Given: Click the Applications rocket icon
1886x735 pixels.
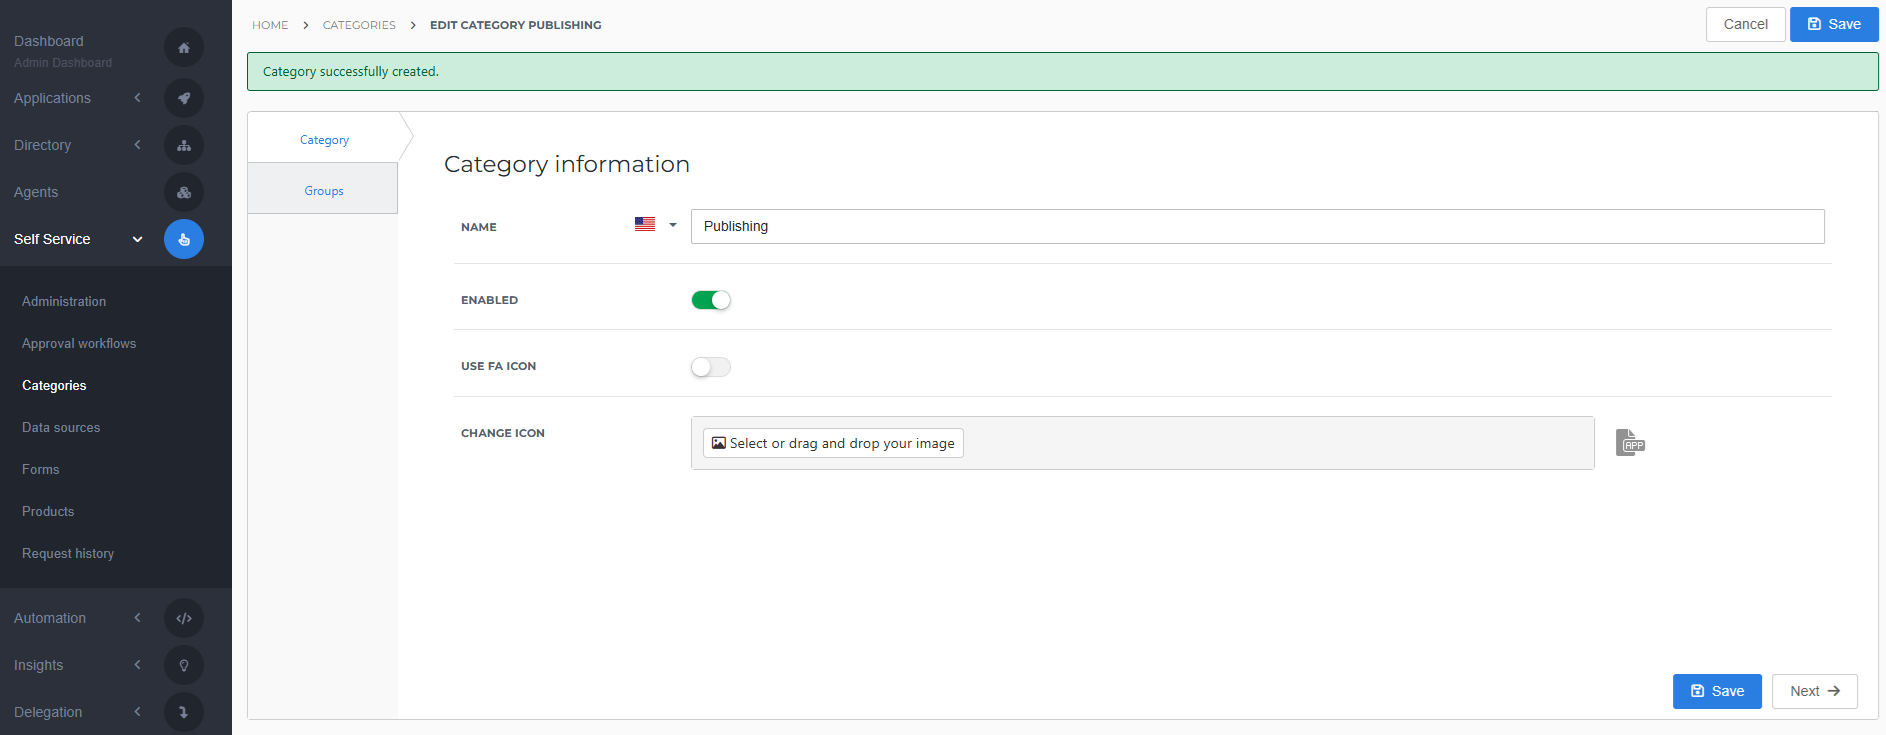Looking at the screenshot, I should point(184,98).
